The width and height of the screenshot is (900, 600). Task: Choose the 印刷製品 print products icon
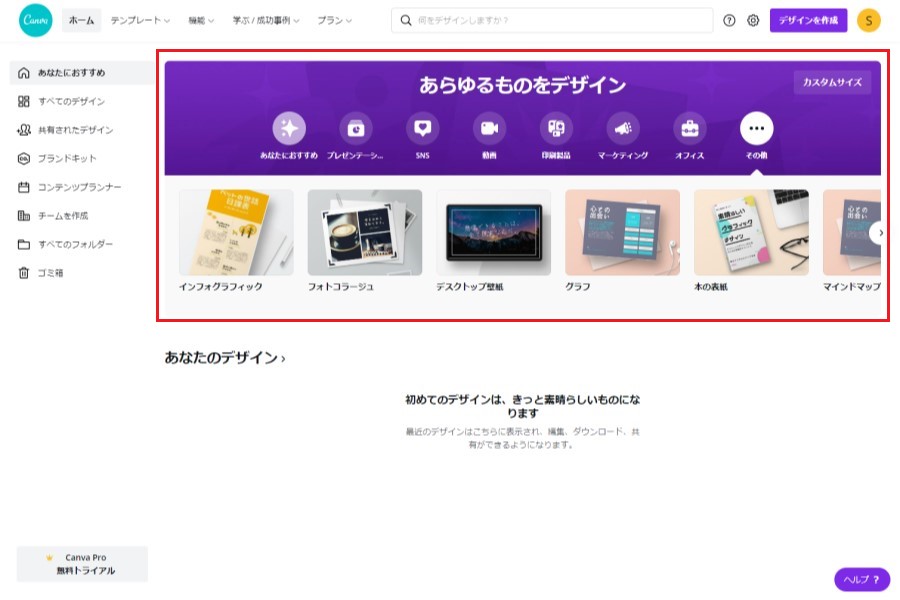pos(556,128)
